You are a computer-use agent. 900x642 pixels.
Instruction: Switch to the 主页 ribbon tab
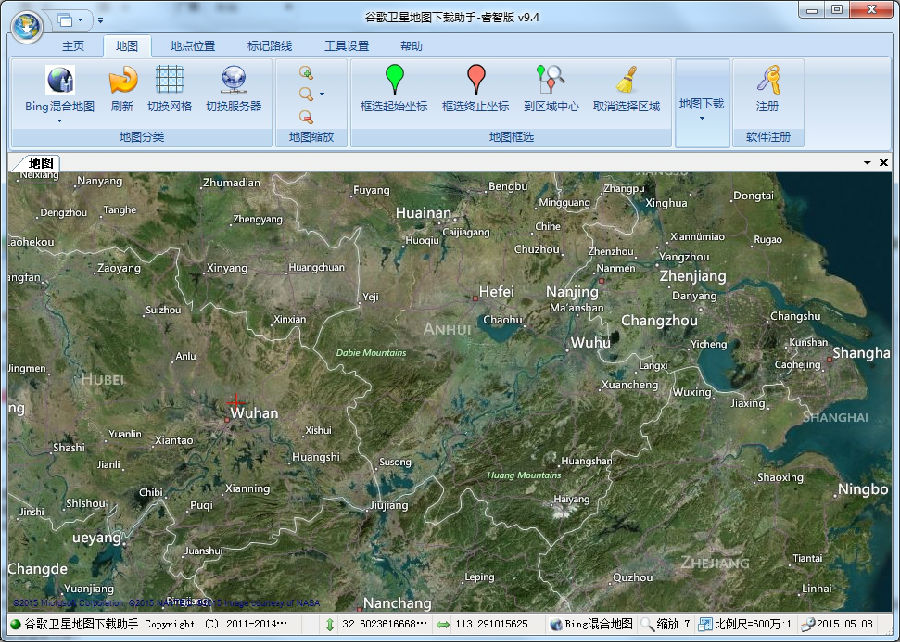(x=73, y=46)
